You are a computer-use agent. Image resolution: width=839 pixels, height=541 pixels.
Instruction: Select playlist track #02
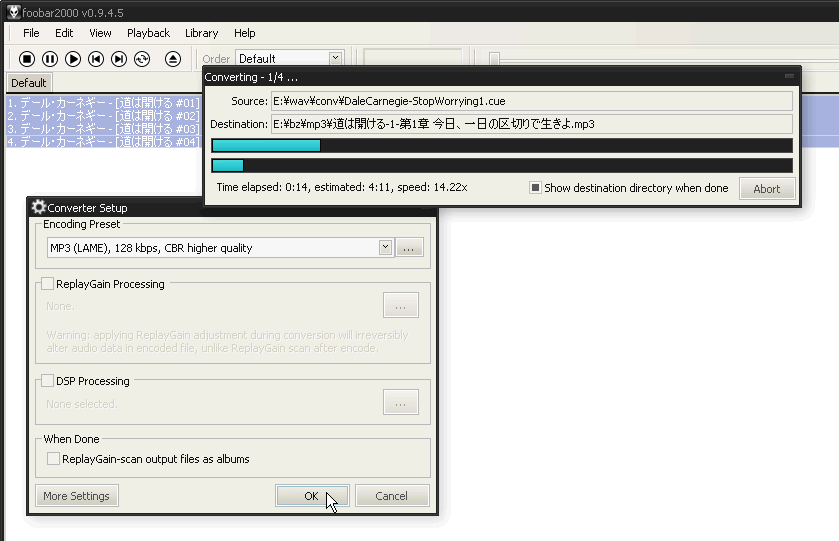103,115
